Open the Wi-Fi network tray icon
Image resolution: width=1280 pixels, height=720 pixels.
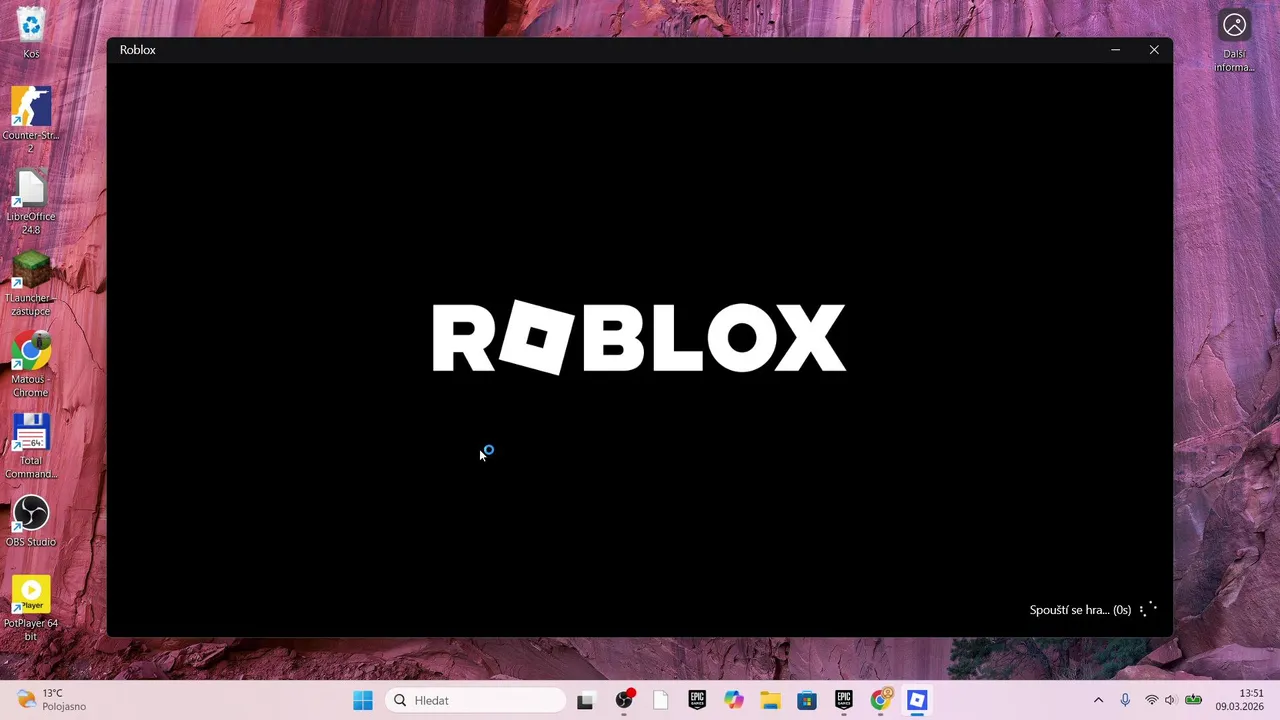pyautogui.click(x=1152, y=700)
